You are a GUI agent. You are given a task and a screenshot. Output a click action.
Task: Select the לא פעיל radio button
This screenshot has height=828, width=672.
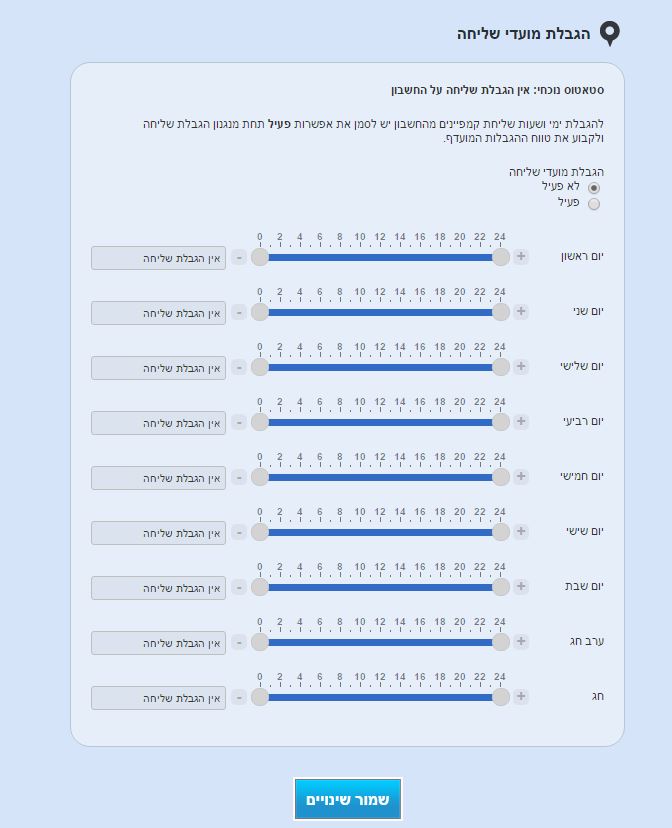click(x=594, y=188)
